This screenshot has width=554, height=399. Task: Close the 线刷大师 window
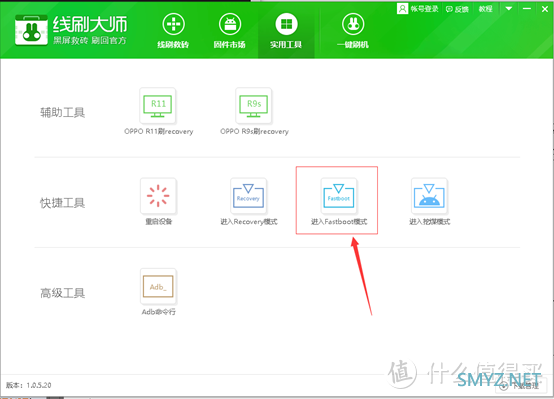(x=545, y=9)
